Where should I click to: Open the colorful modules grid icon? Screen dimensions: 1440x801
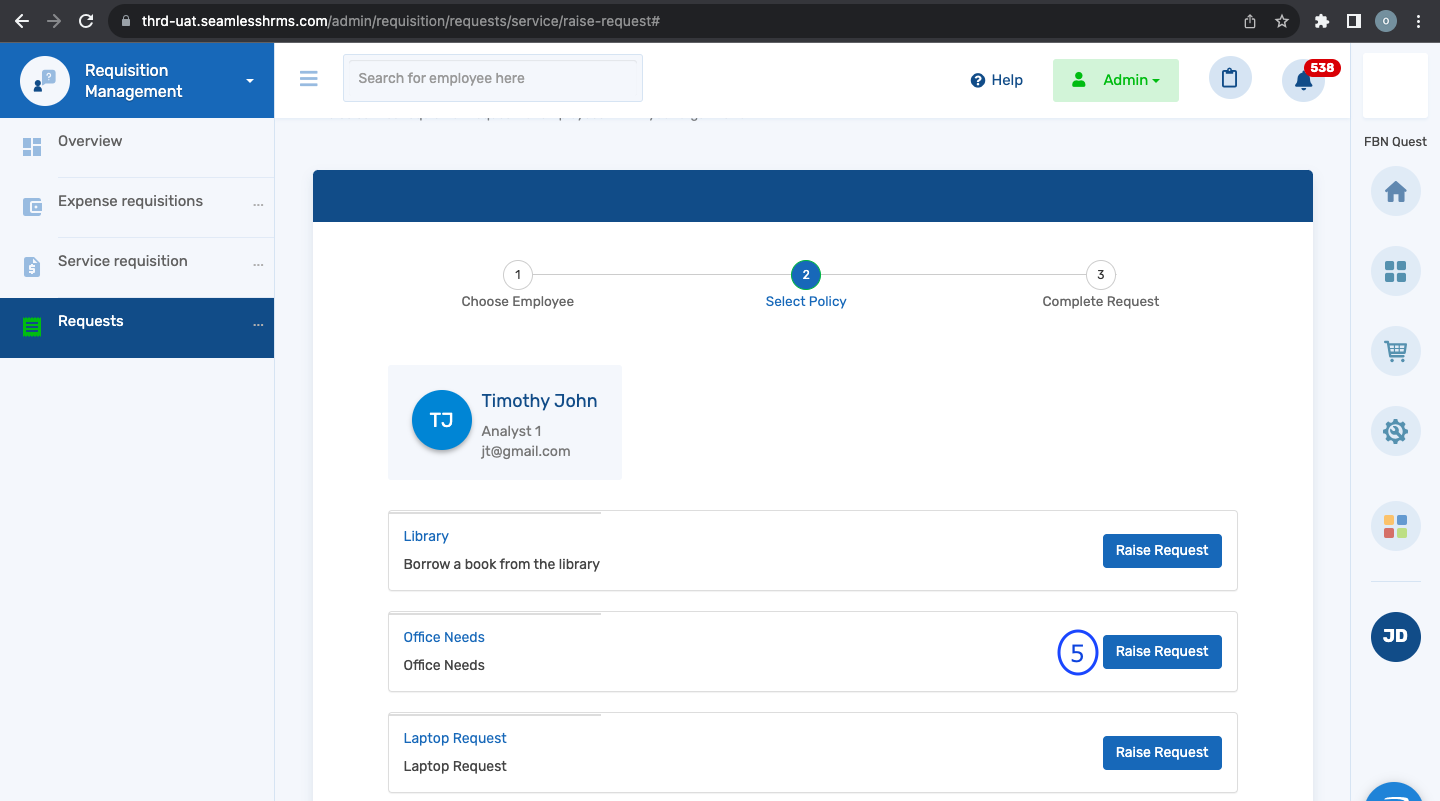(1395, 525)
